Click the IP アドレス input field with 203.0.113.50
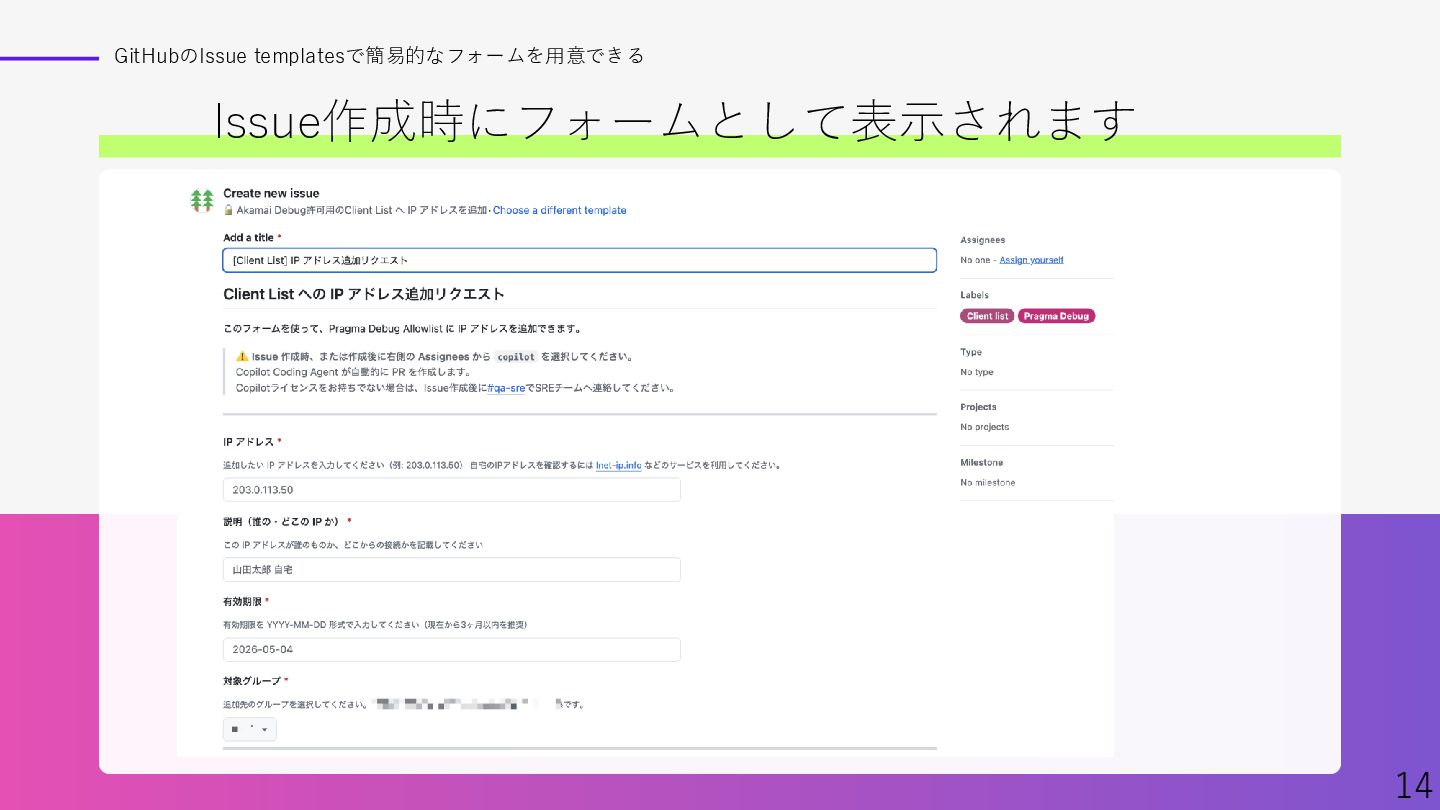Screen dimensions: 1440x810 (x=452, y=490)
